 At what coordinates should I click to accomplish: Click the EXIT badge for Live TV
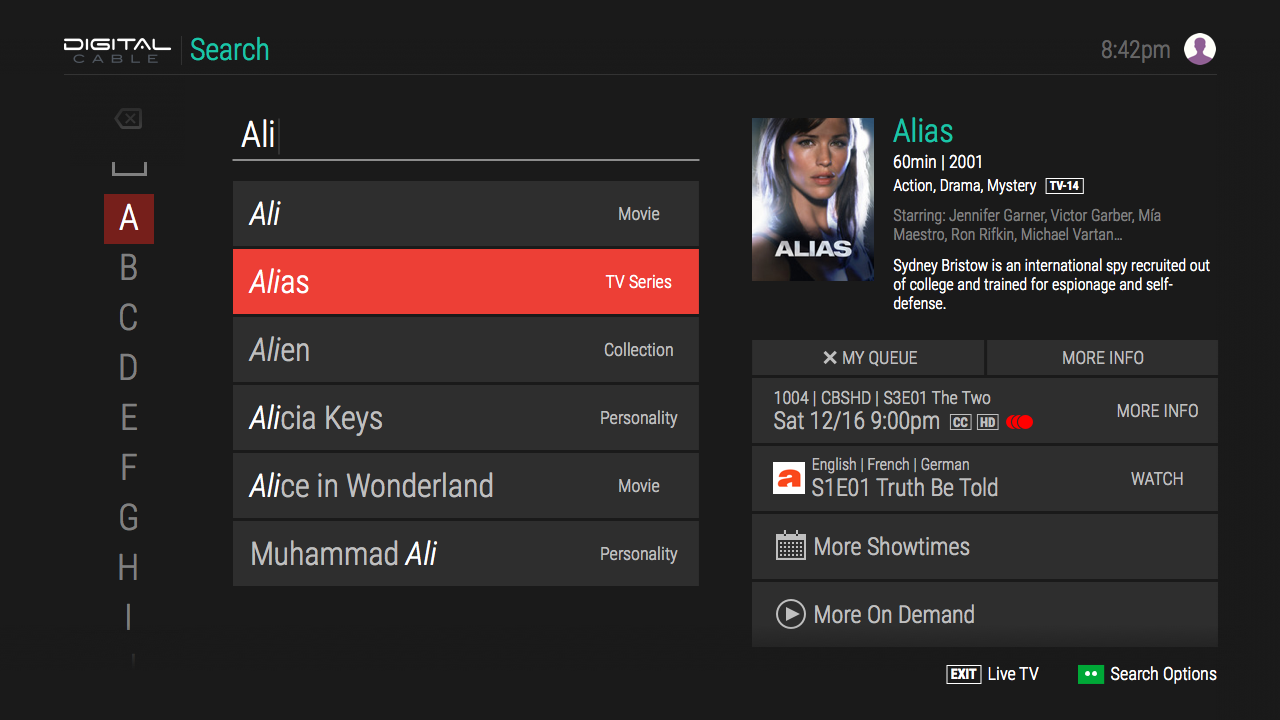[963, 674]
